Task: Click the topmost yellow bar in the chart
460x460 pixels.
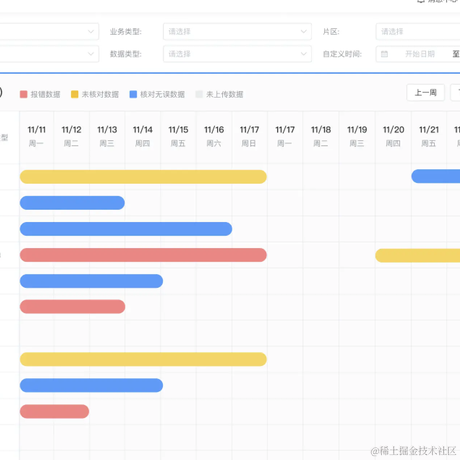Action: click(143, 177)
